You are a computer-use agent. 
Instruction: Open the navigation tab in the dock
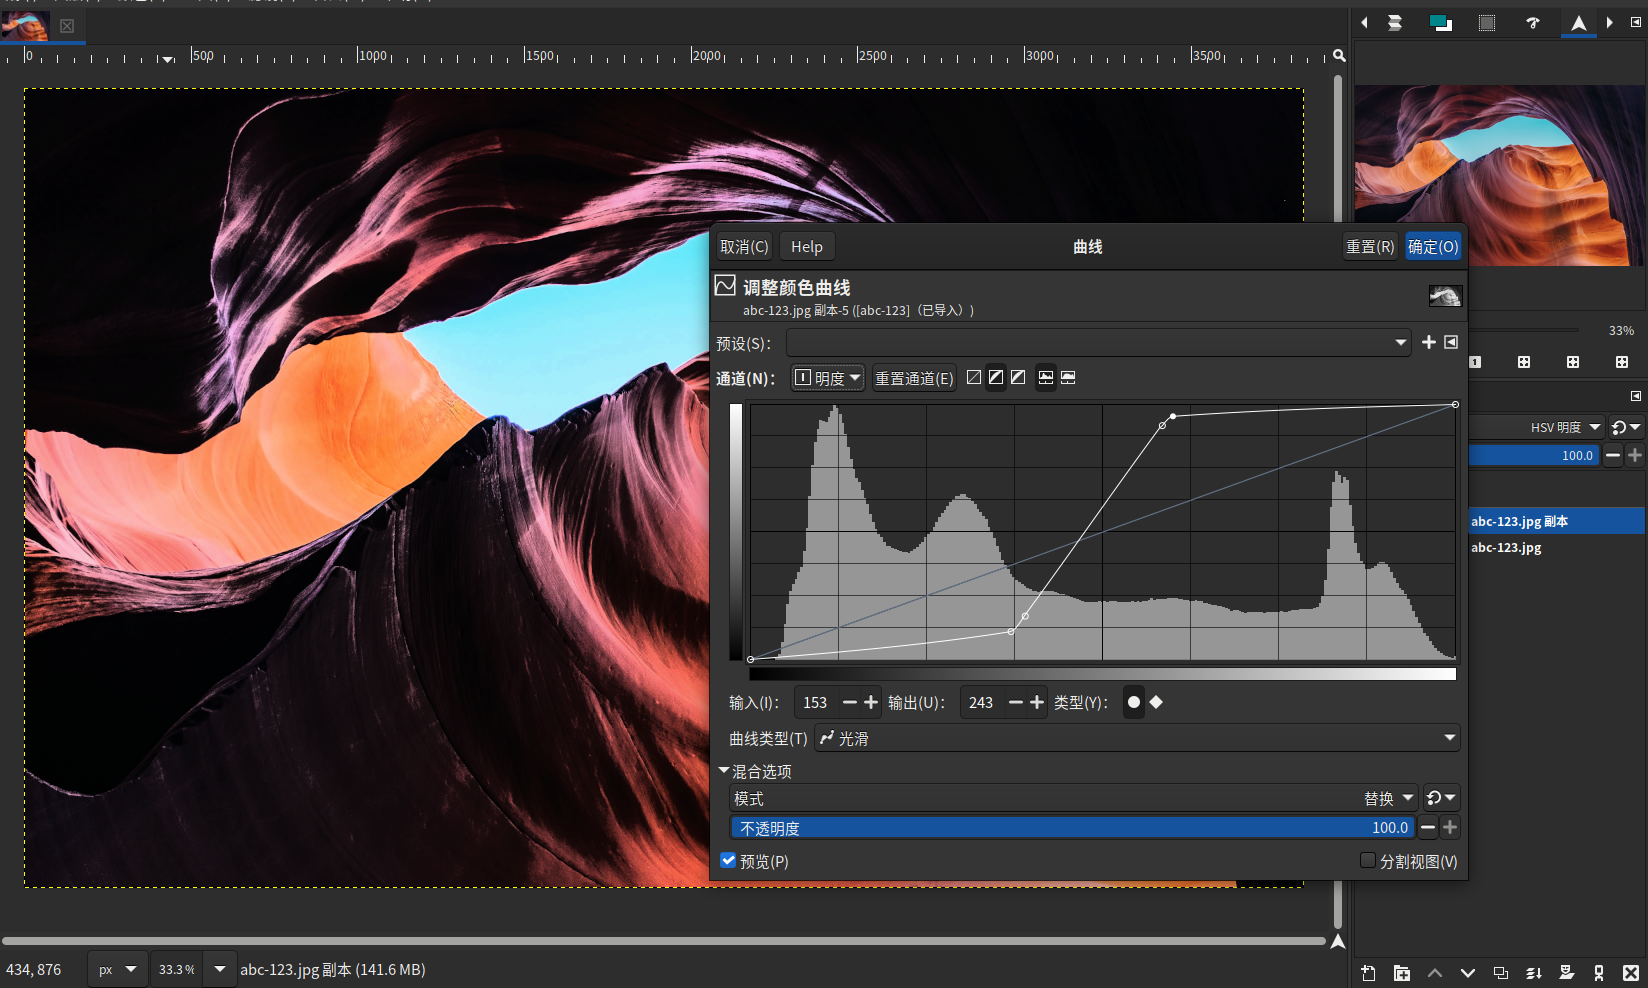coord(1578,23)
